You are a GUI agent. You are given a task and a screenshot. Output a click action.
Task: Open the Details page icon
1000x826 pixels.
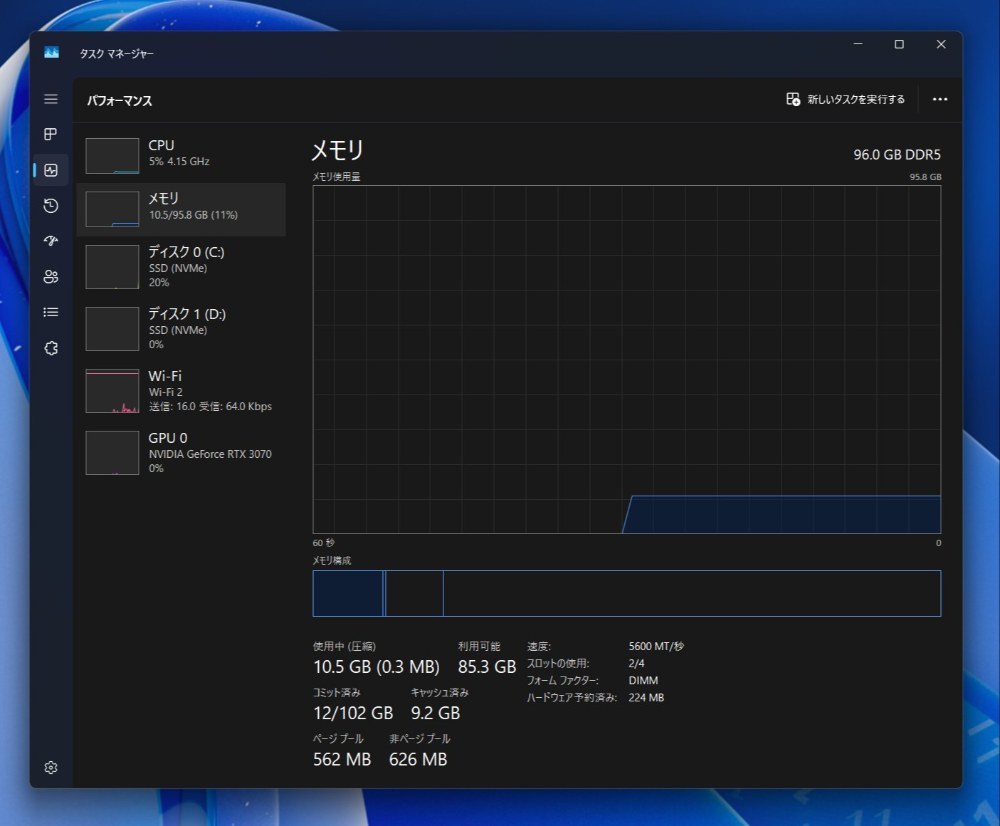tap(51, 312)
